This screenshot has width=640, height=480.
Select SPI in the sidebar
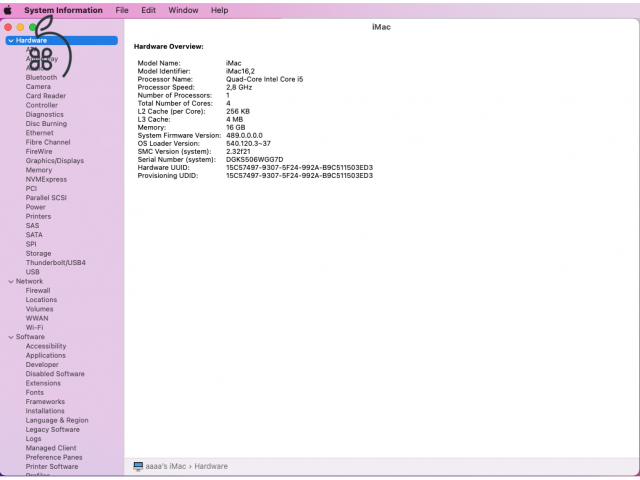(x=31, y=244)
